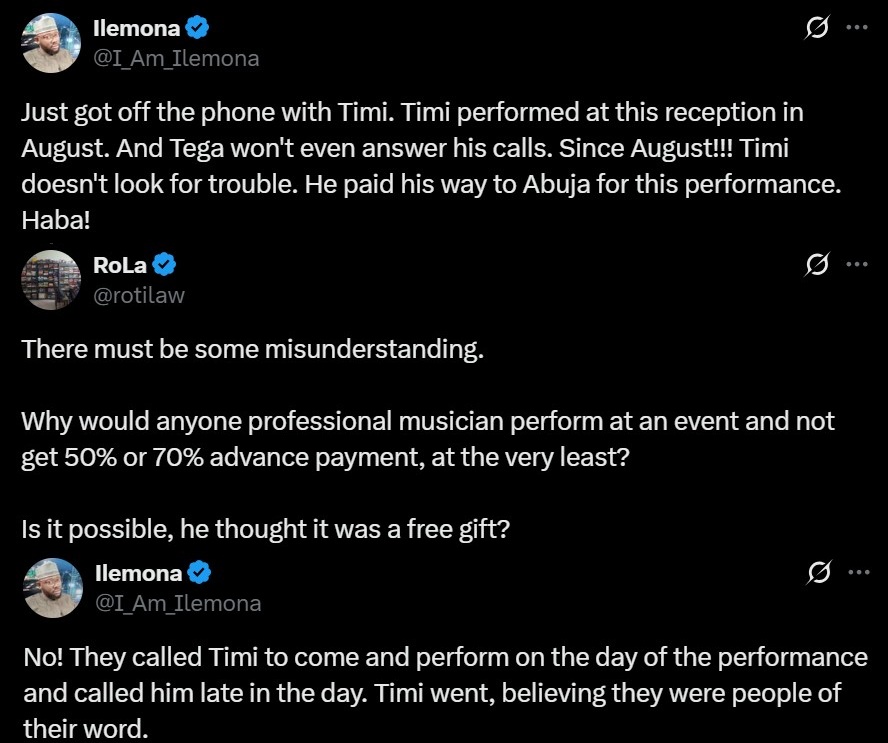
Task: Click Grok icon on the 'No! They called Timi' reply
Action: 817,572
